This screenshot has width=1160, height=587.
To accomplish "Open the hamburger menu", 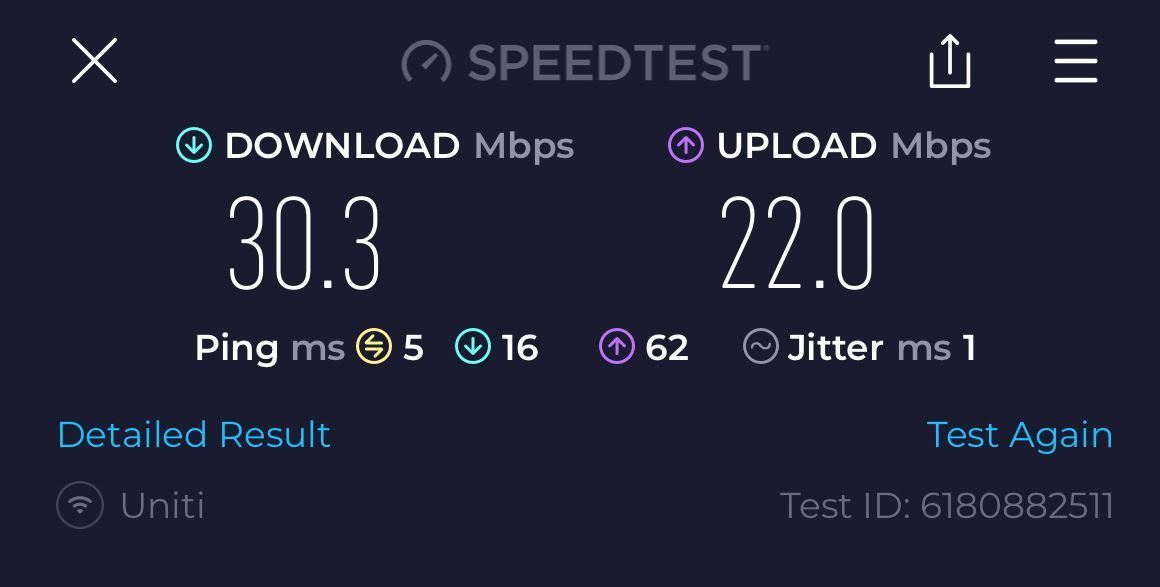I will 1076,61.
